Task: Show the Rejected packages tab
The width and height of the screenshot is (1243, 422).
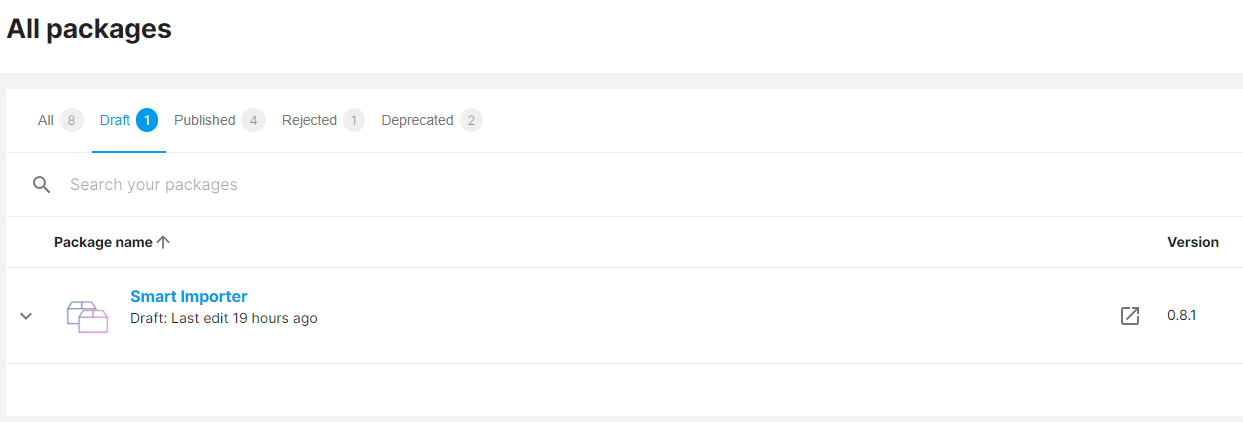Action: click(323, 120)
